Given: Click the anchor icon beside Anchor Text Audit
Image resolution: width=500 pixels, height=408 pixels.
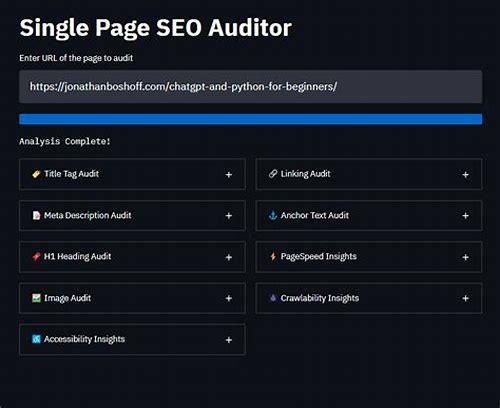Looking at the screenshot, I should (x=273, y=215).
